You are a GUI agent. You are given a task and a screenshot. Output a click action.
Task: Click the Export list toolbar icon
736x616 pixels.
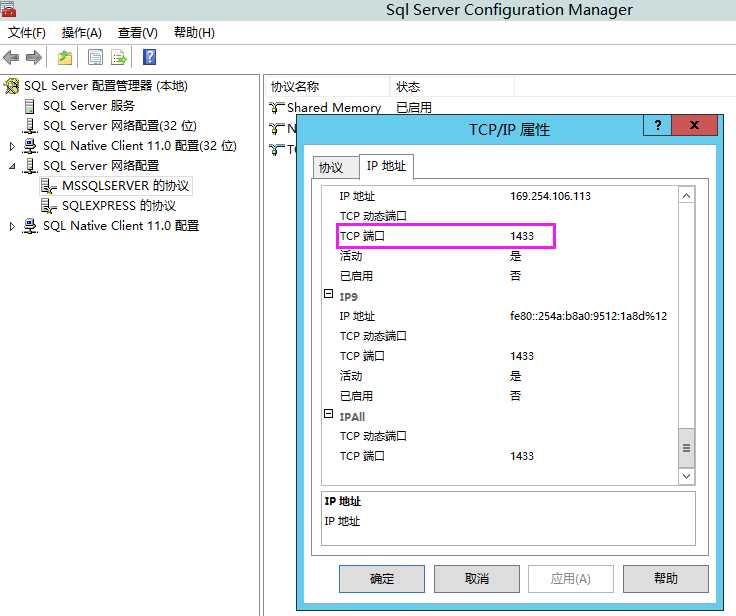tap(119, 58)
